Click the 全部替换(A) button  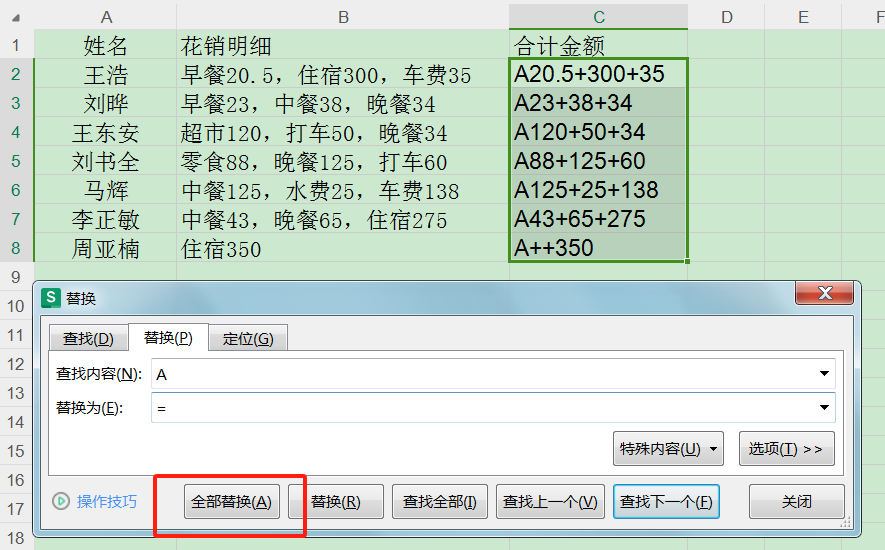231,501
